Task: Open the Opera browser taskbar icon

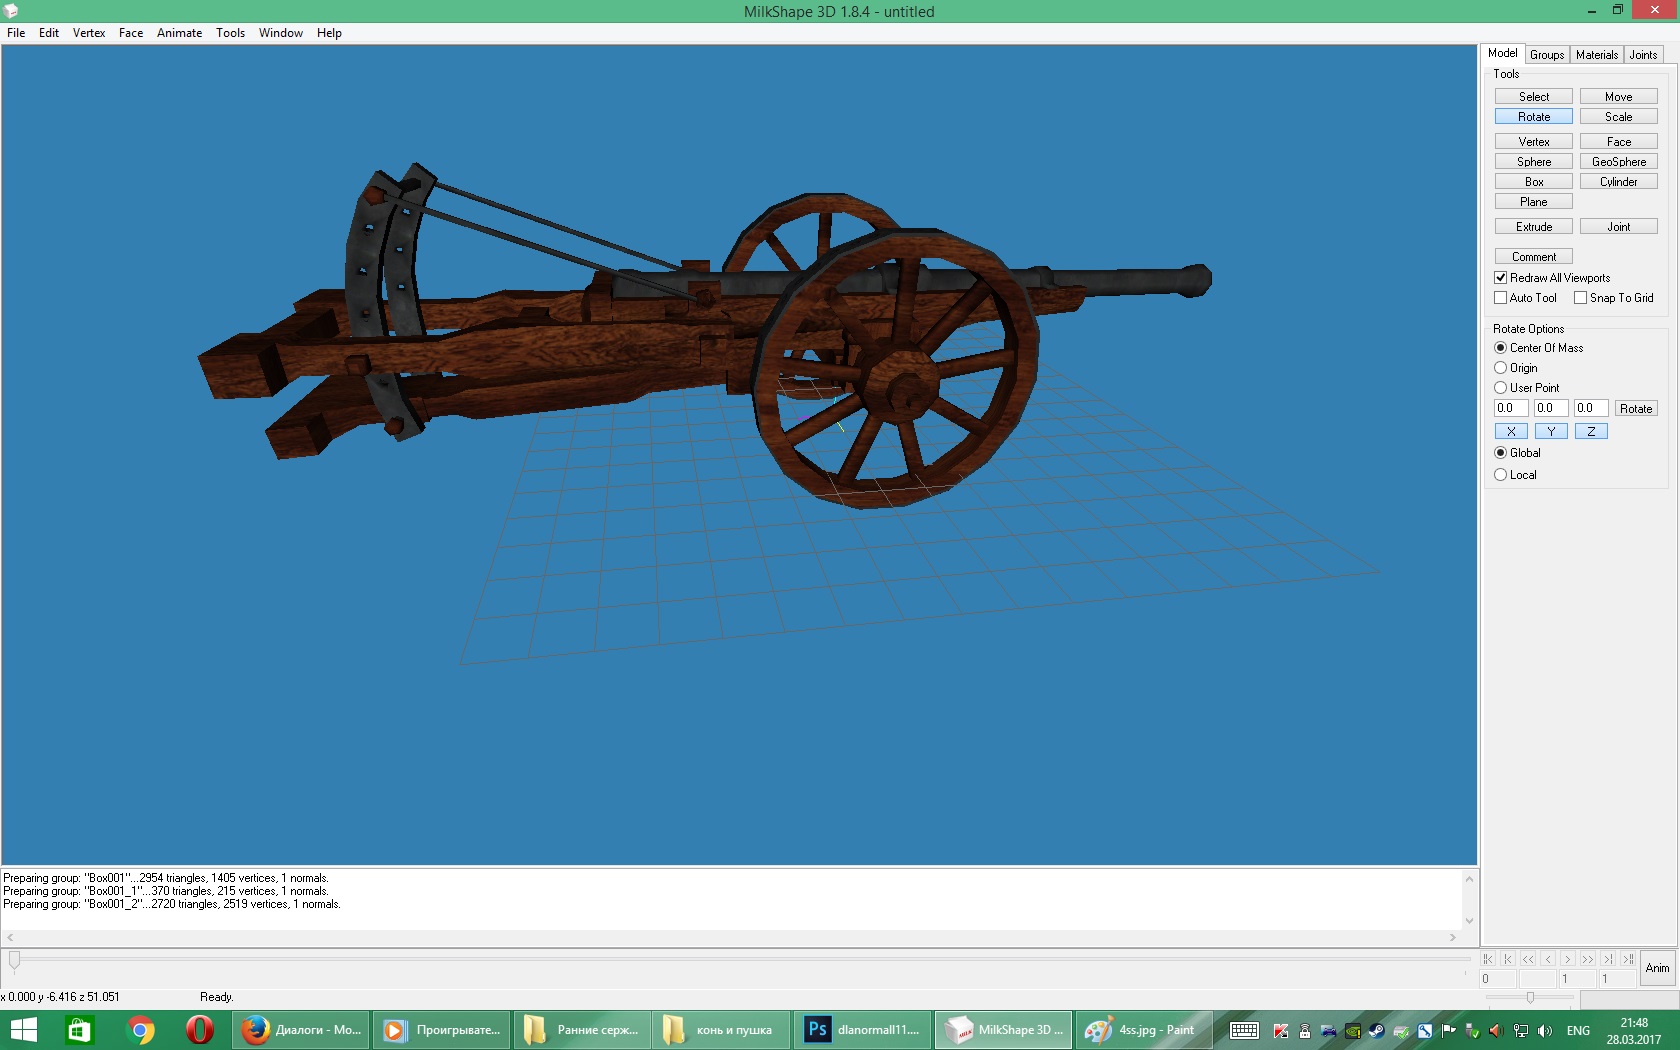Action: coord(200,1030)
